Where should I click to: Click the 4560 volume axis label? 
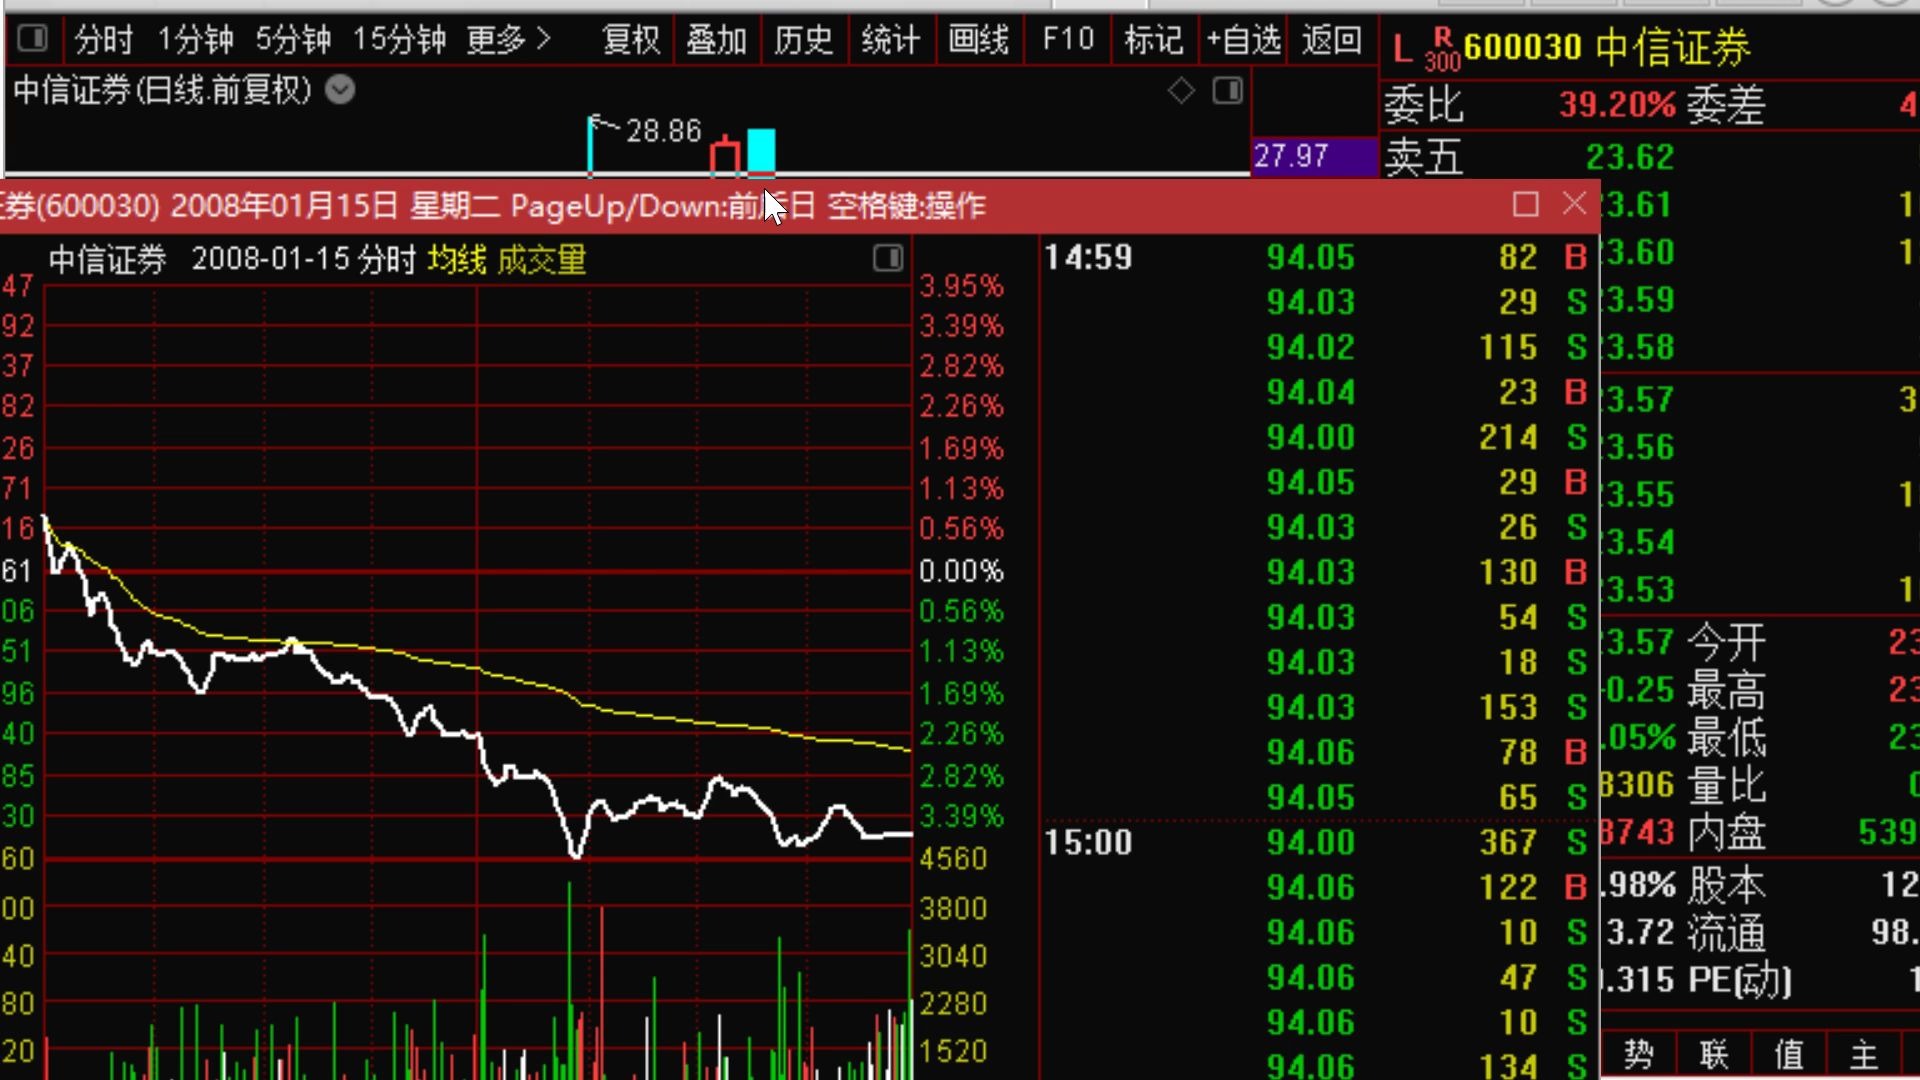pyautogui.click(x=953, y=859)
